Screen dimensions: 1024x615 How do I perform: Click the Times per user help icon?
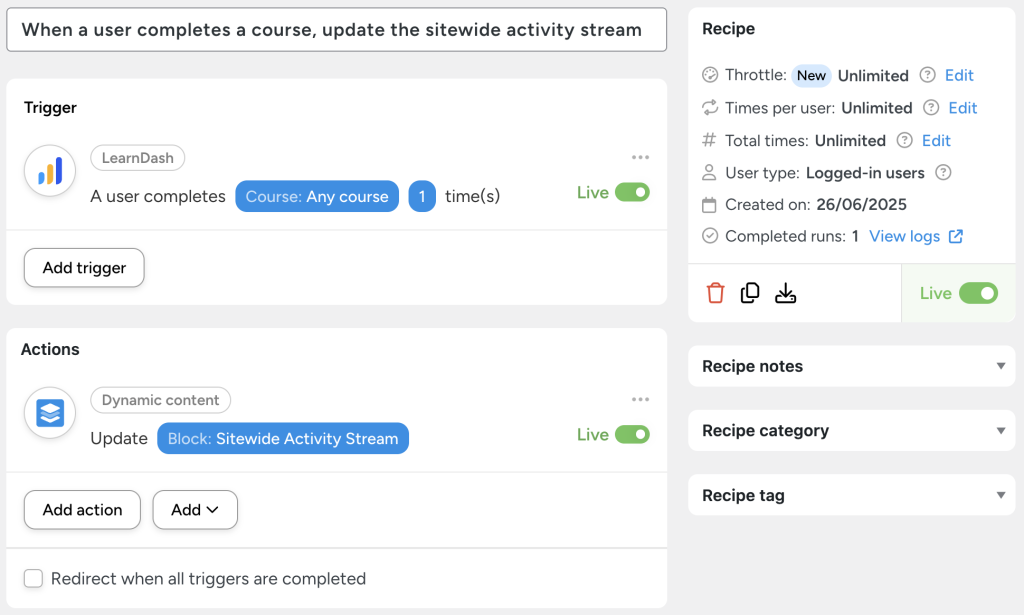[930, 107]
